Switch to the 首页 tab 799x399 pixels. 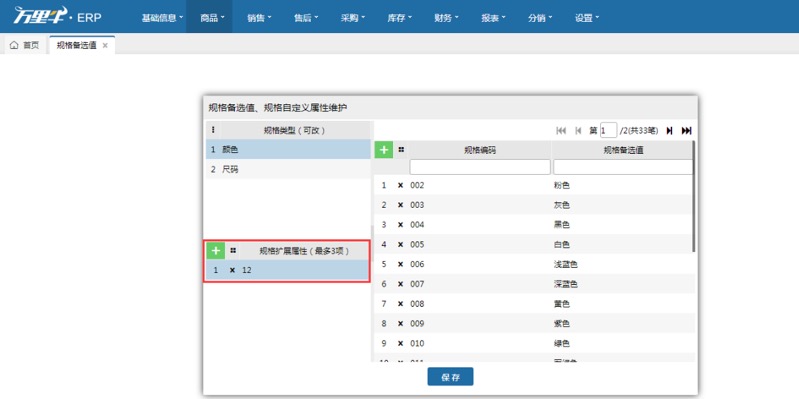24,45
